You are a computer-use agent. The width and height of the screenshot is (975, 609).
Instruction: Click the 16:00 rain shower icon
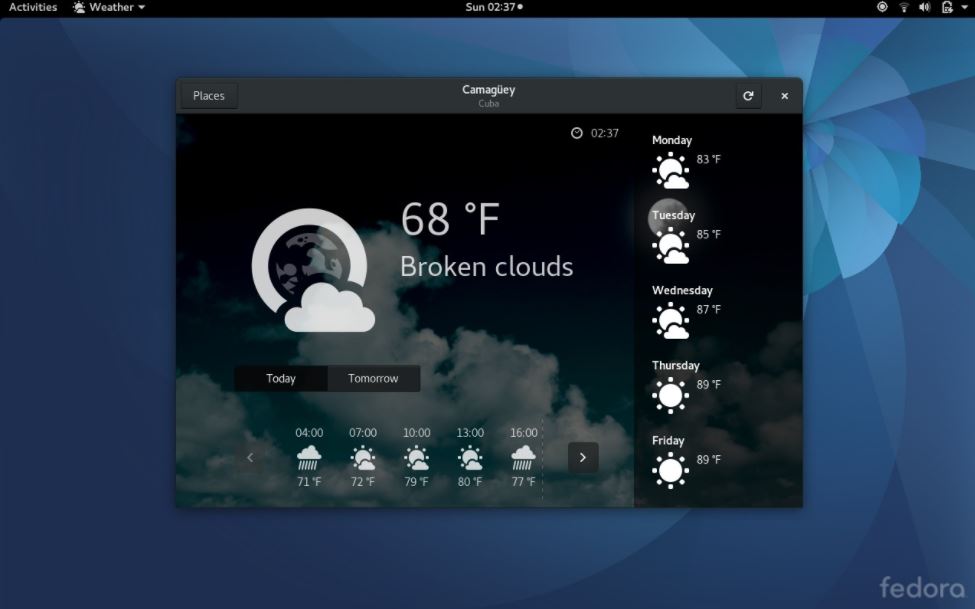click(x=523, y=458)
